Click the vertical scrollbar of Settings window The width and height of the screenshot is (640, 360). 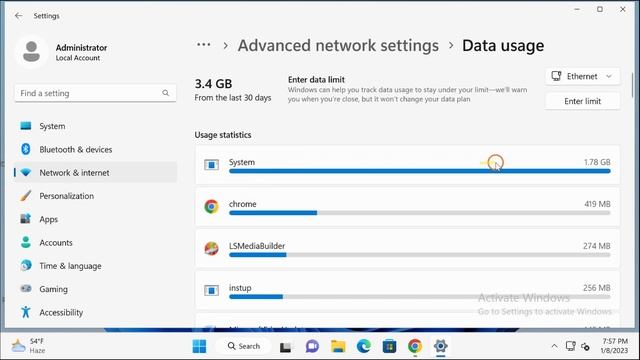click(632, 86)
